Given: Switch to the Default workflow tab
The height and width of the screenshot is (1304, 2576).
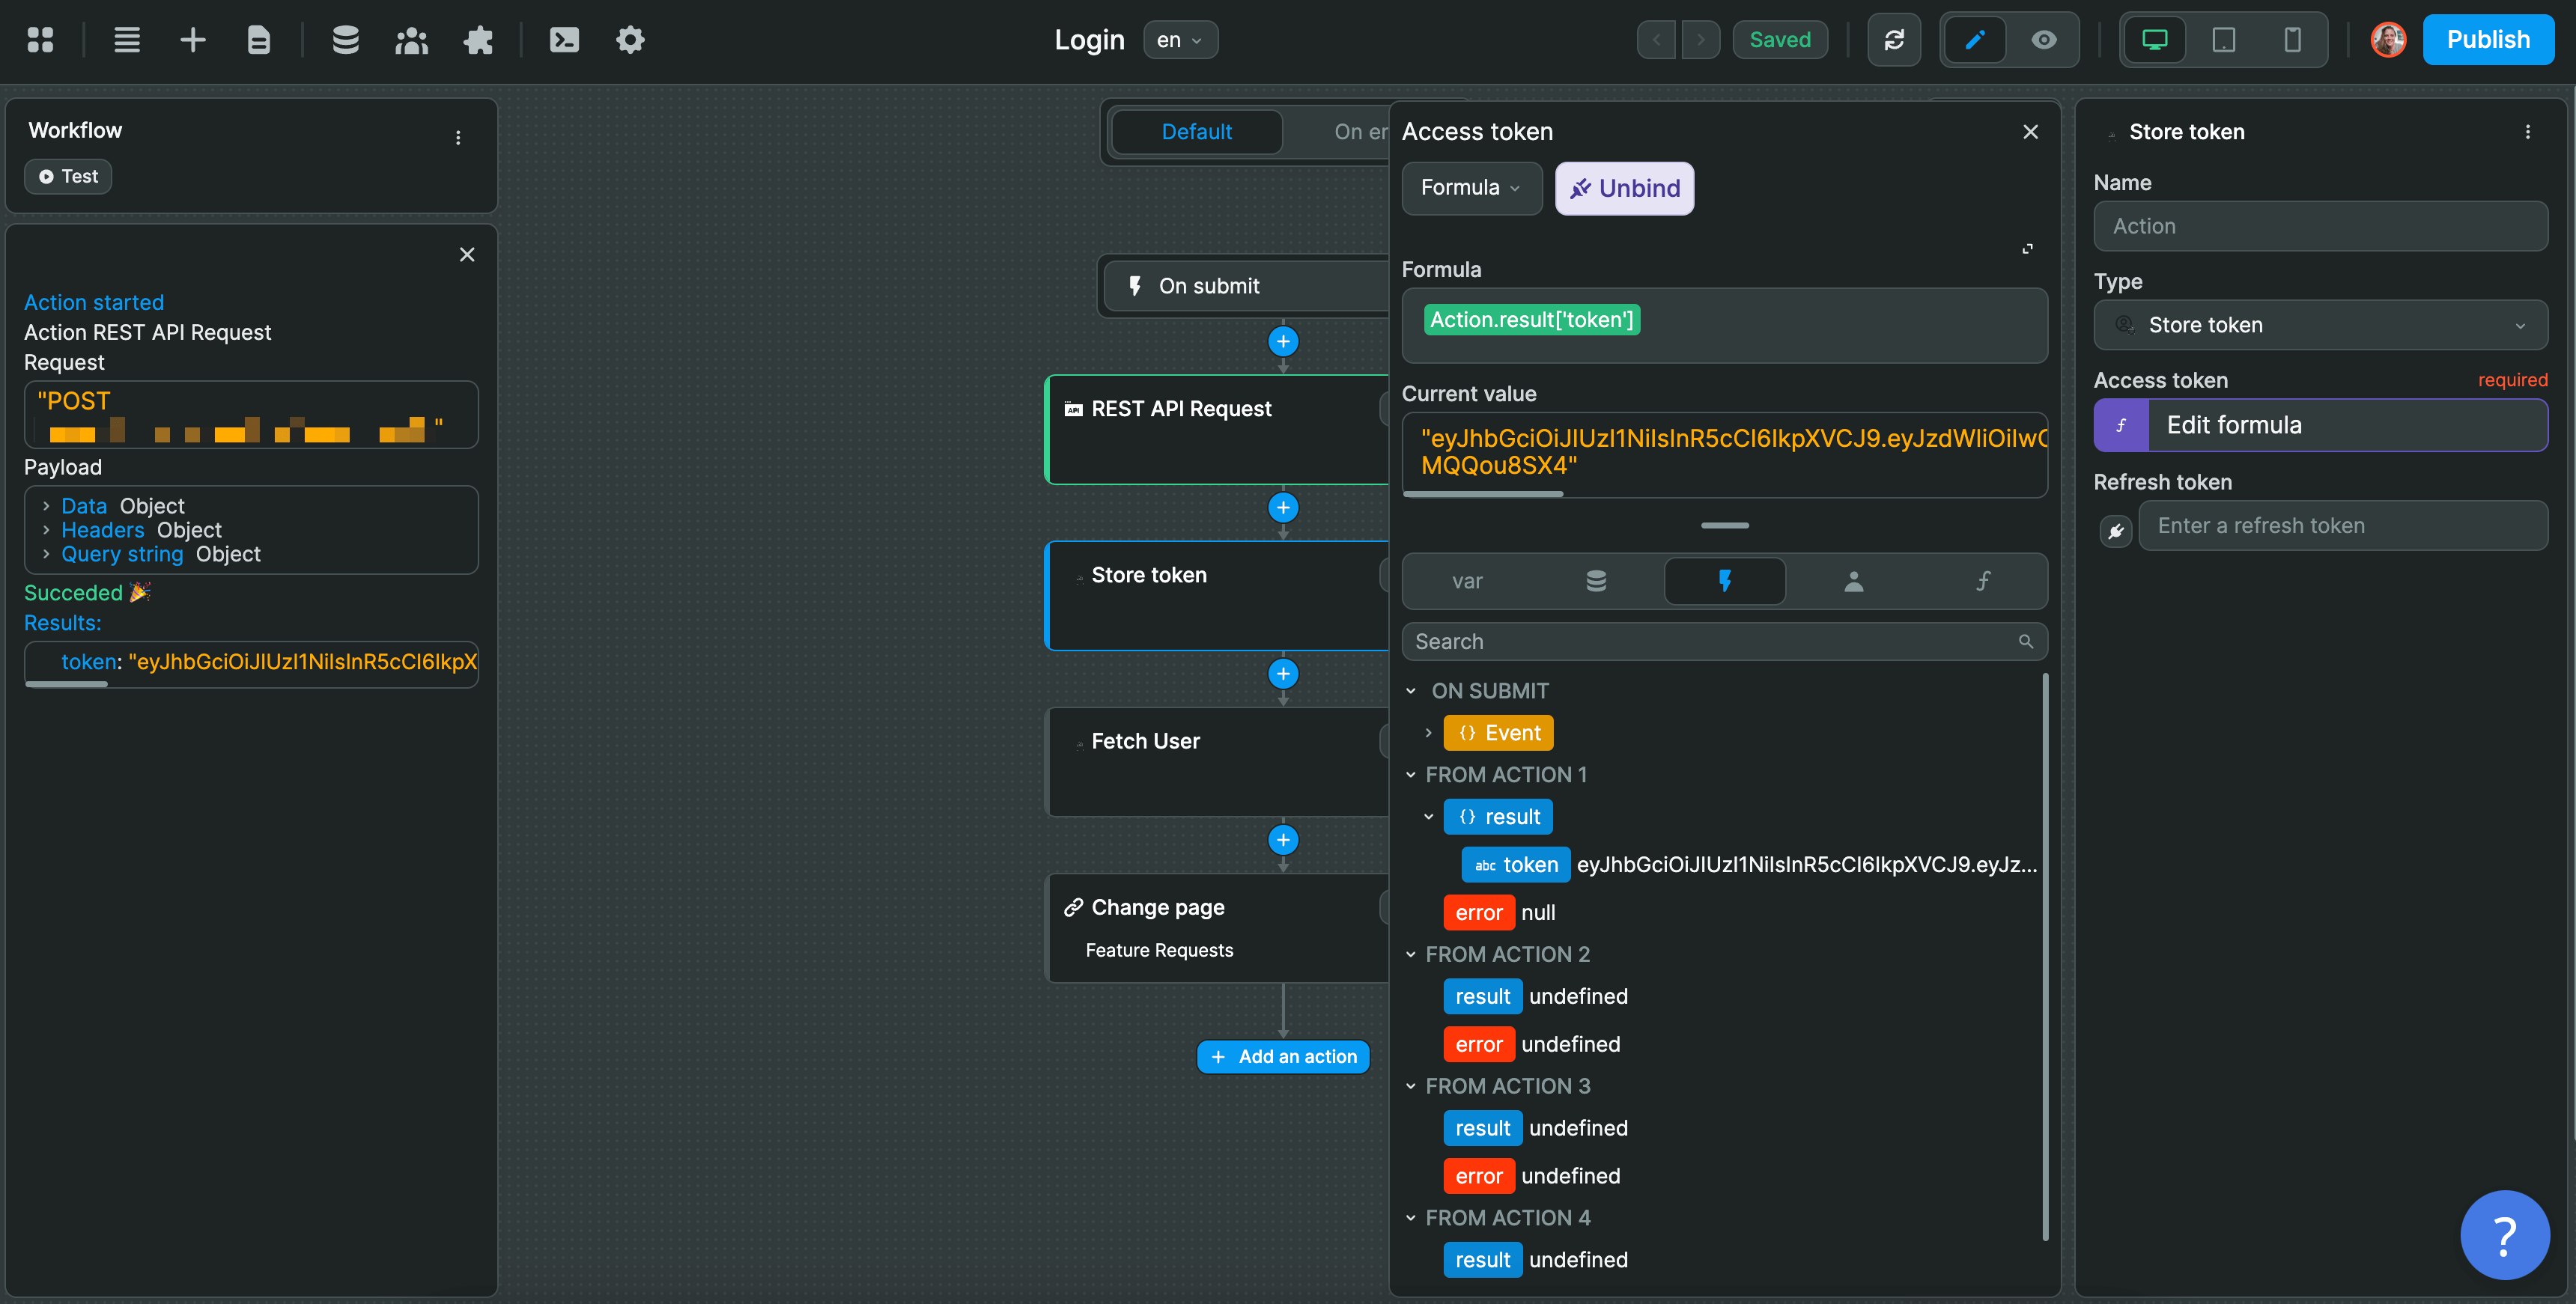Looking at the screenshot, I should tap(1196, 131).
